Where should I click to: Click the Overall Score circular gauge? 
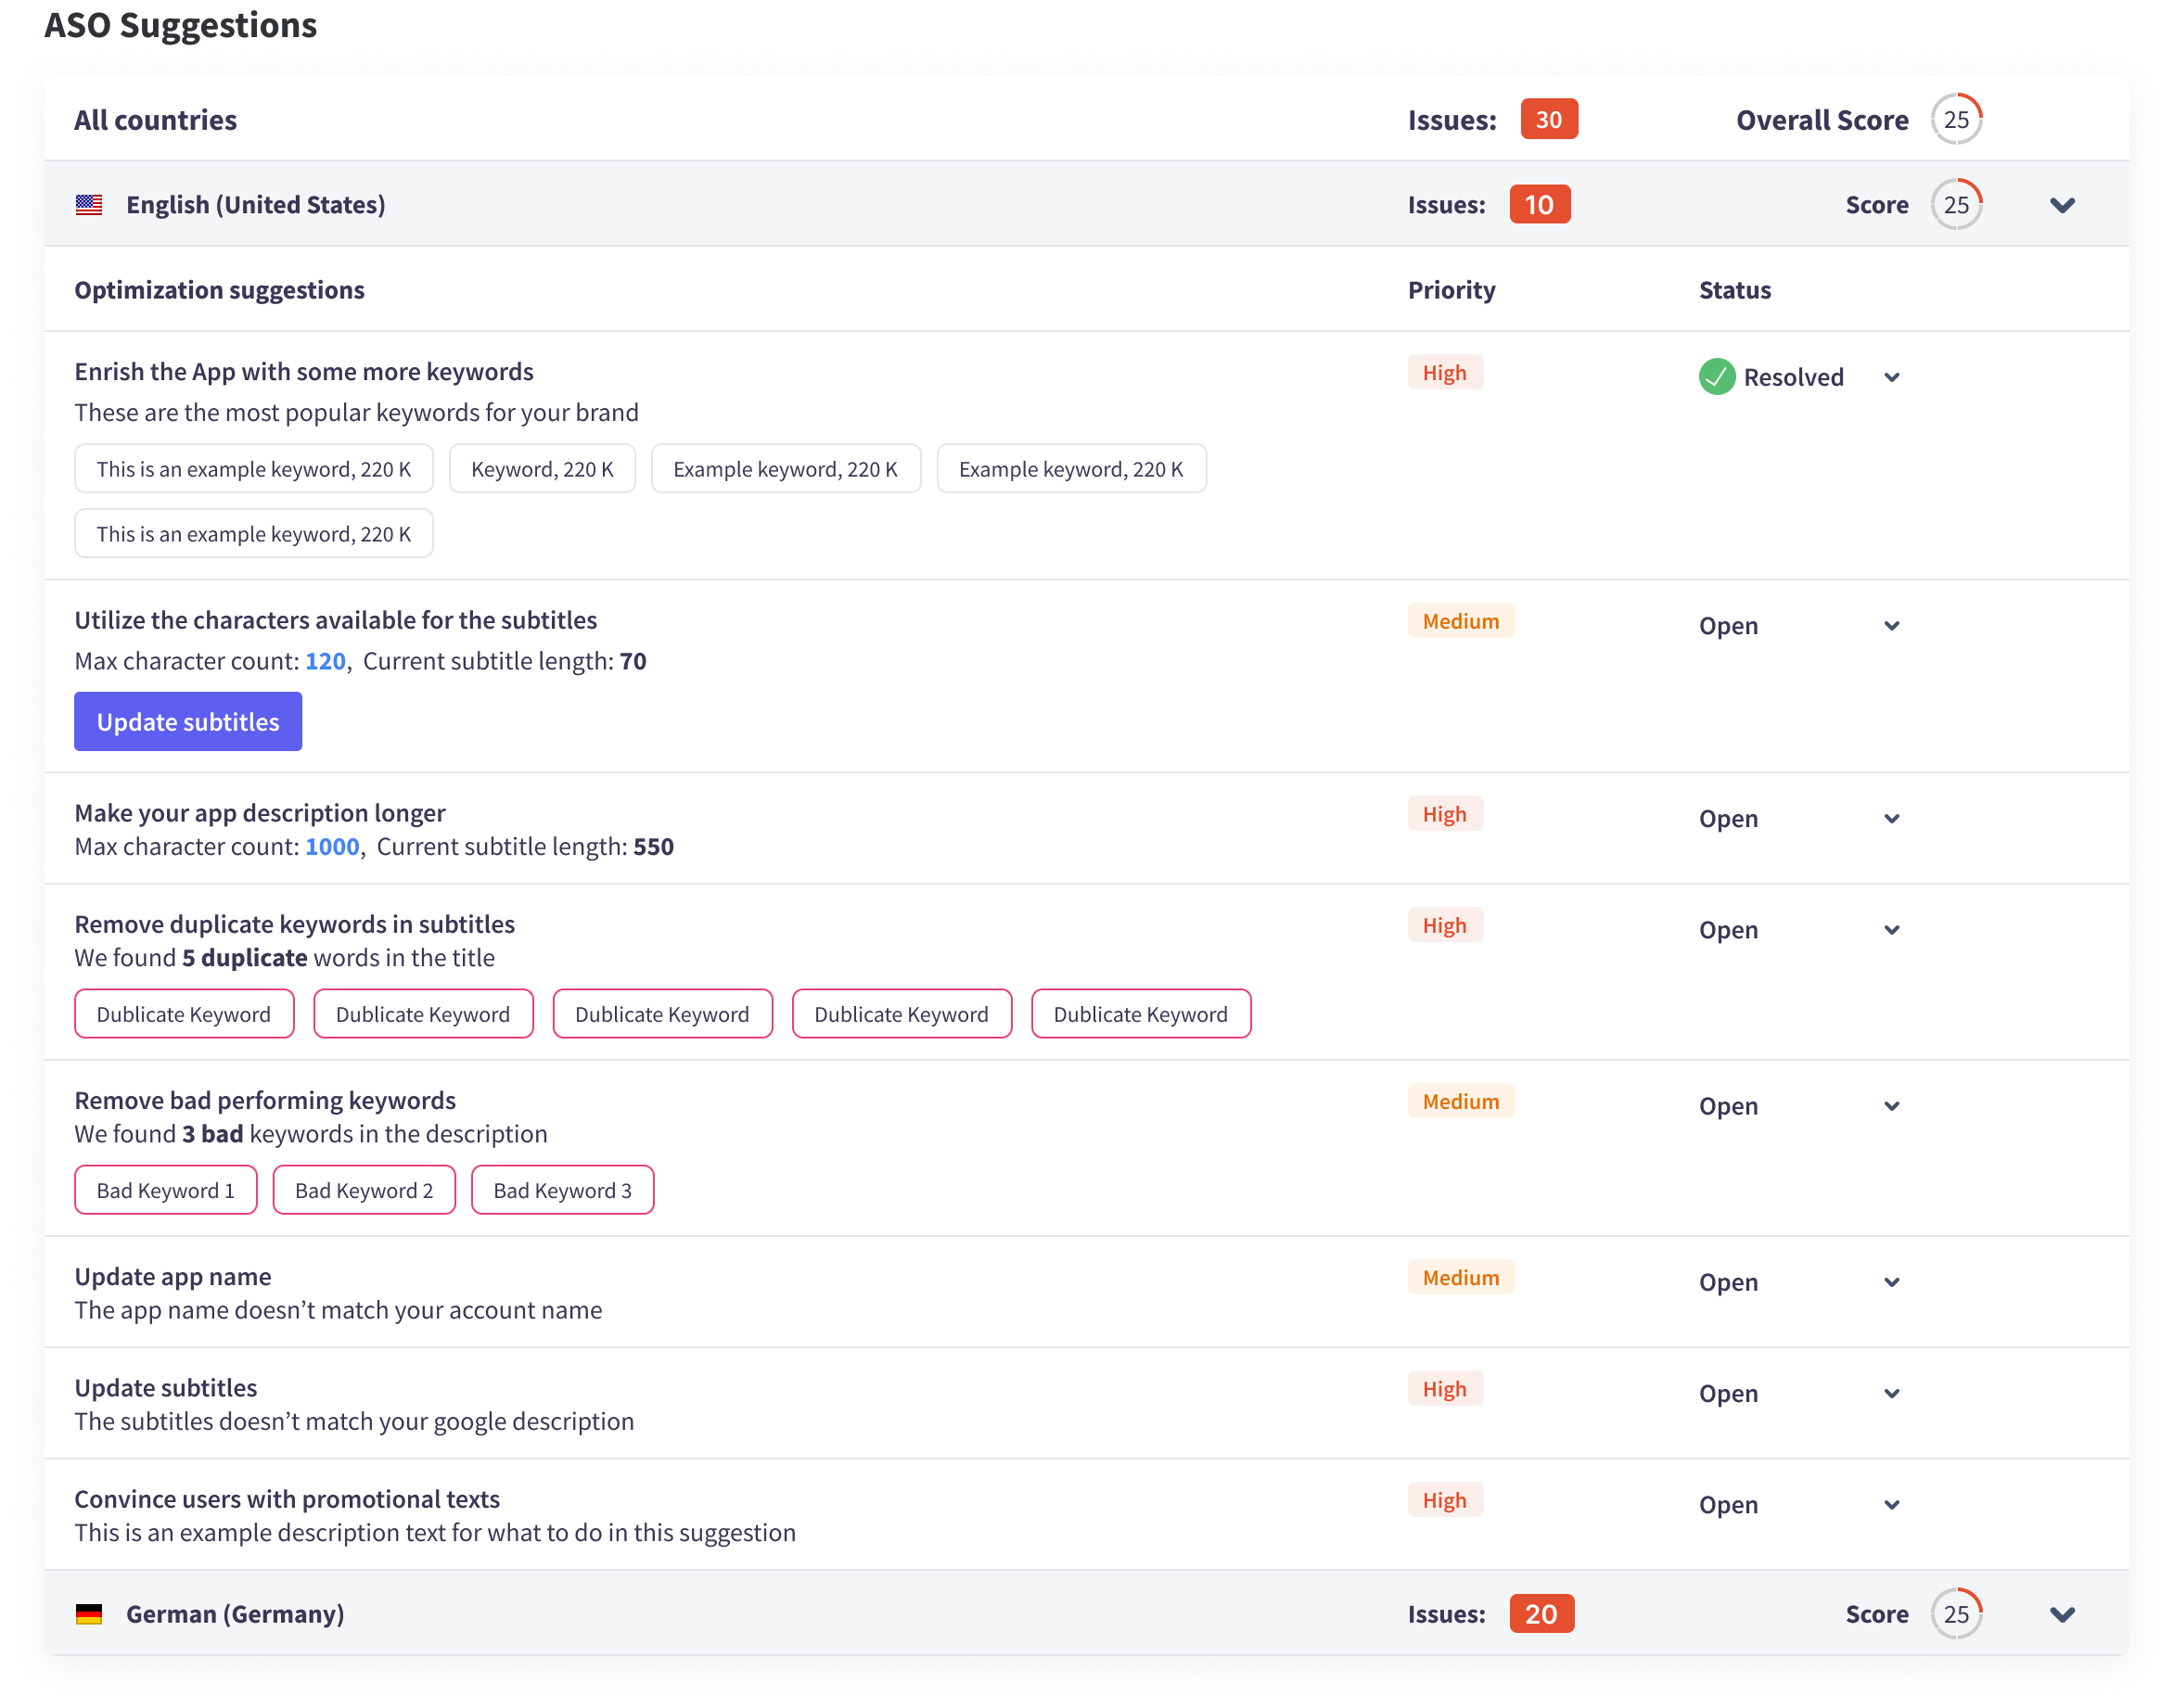click(x=1955, y=120)
